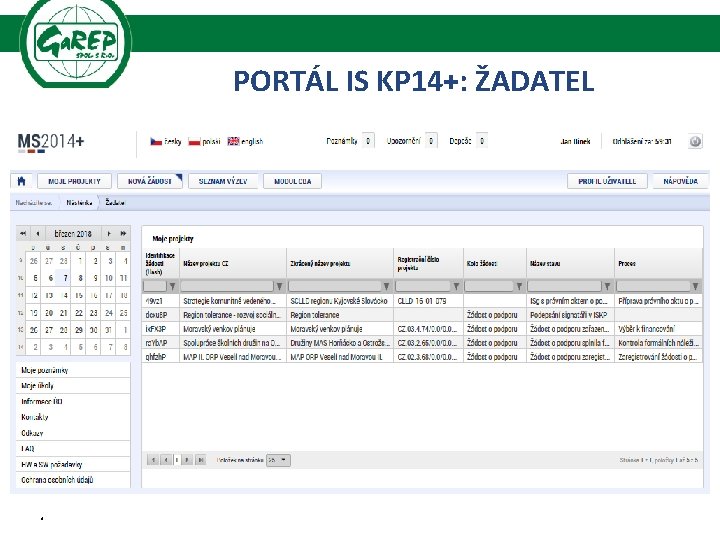Image resolution: width=720 pixels, height=540 pixels.
Task: Go to next page in pager
Action: coord(187,460)
